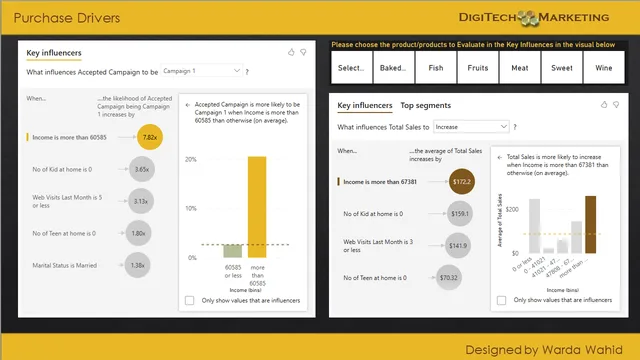Click 'Web Visits Last Month is 3 or less'
This screenshot has width=640, height=360.
coord(378,246)
